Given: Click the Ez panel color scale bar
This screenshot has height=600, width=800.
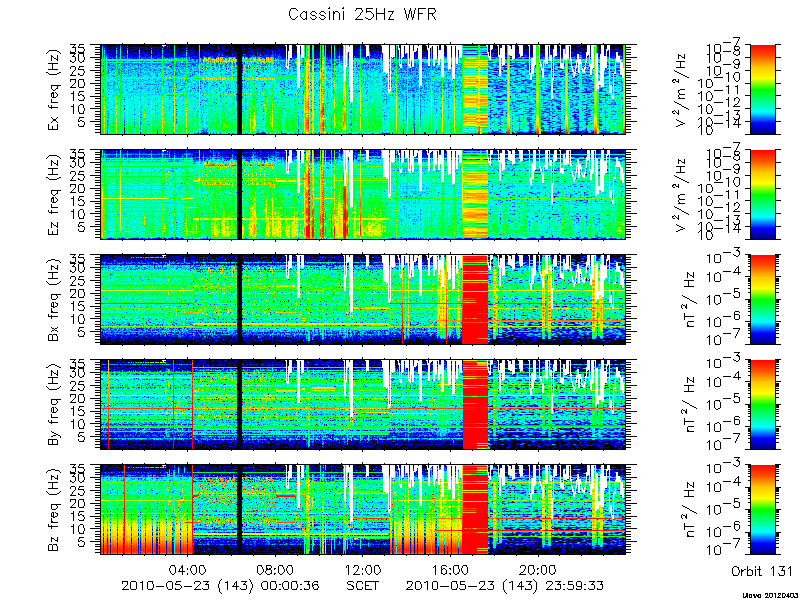Looking at the screenshot, I should click(763, 194).
